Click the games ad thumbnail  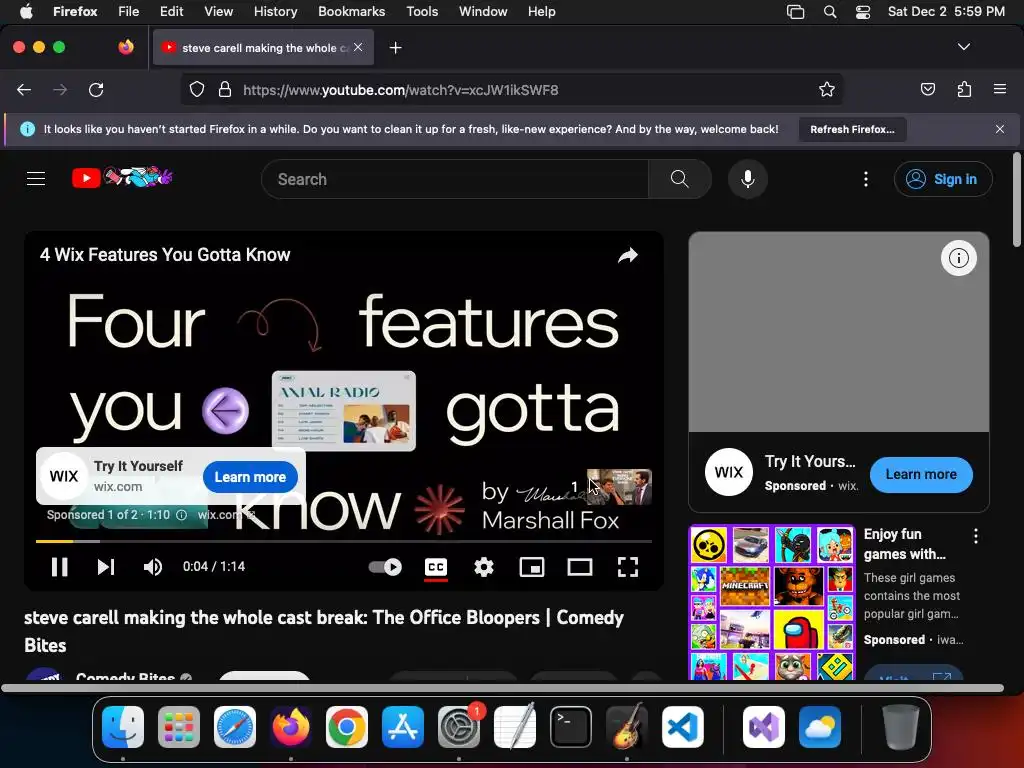(x=772, y=602)
